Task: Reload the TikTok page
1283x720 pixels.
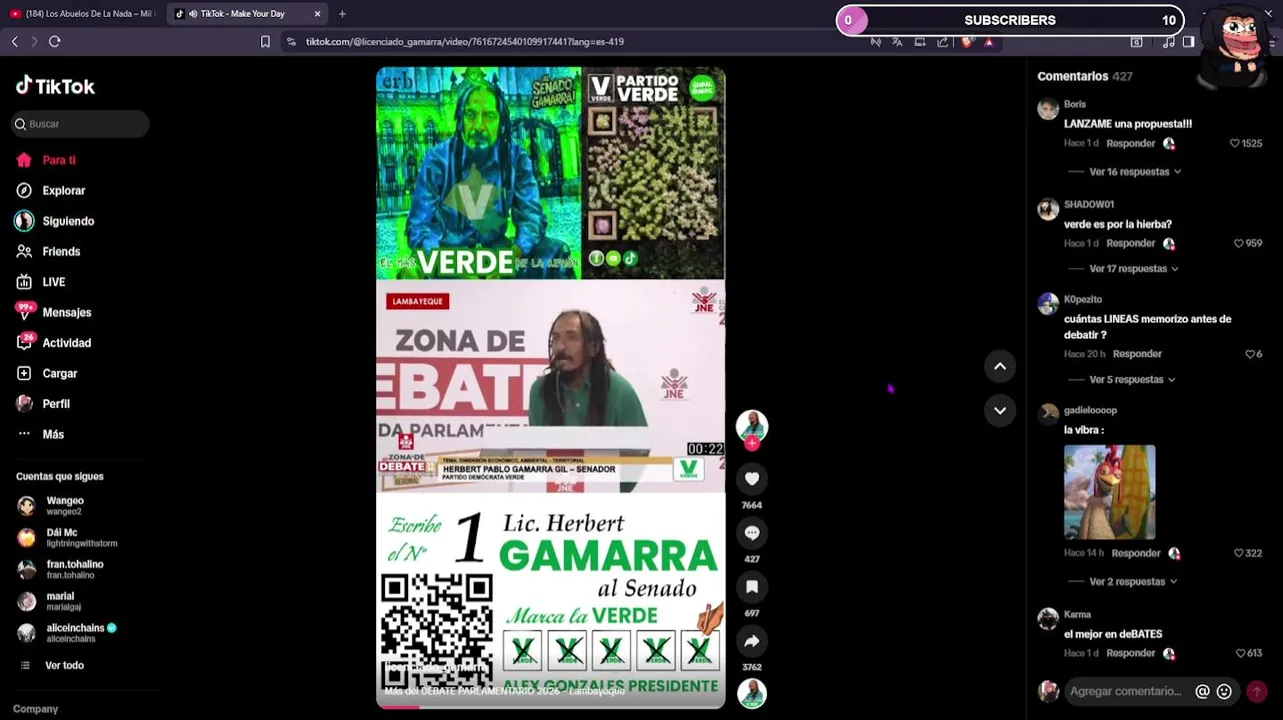Action: [55, 42]
